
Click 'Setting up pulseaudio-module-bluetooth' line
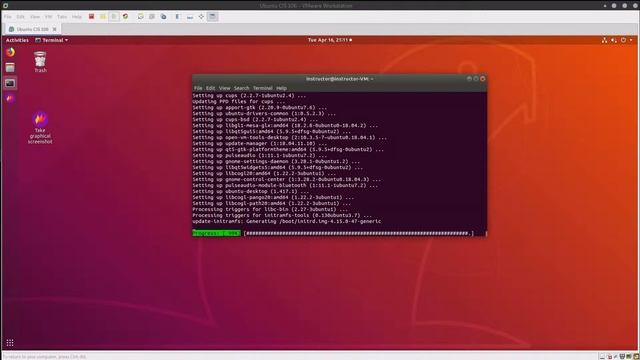pos(285,185)
